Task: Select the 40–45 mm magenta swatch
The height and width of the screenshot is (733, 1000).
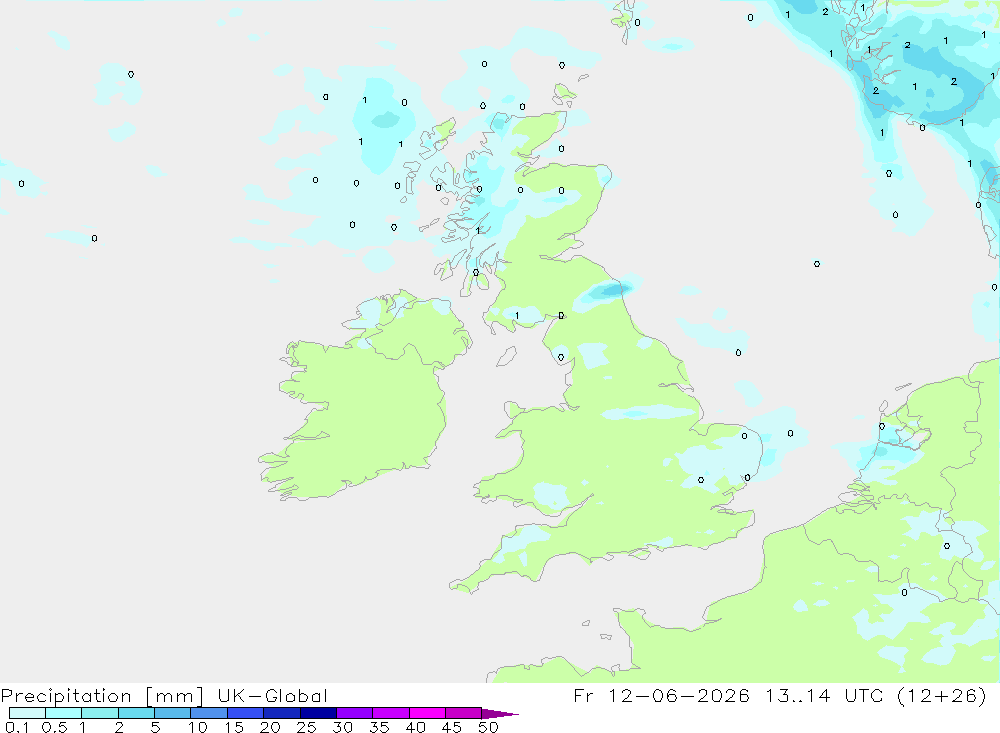Action: (x=427, y=713)
